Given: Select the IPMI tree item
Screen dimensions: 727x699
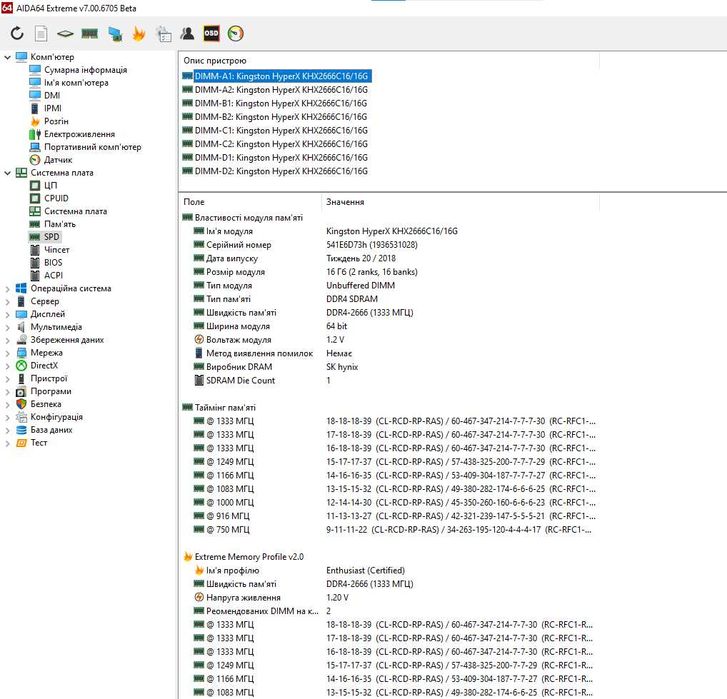Looking at the screenshot, I should tap(52, 108).
